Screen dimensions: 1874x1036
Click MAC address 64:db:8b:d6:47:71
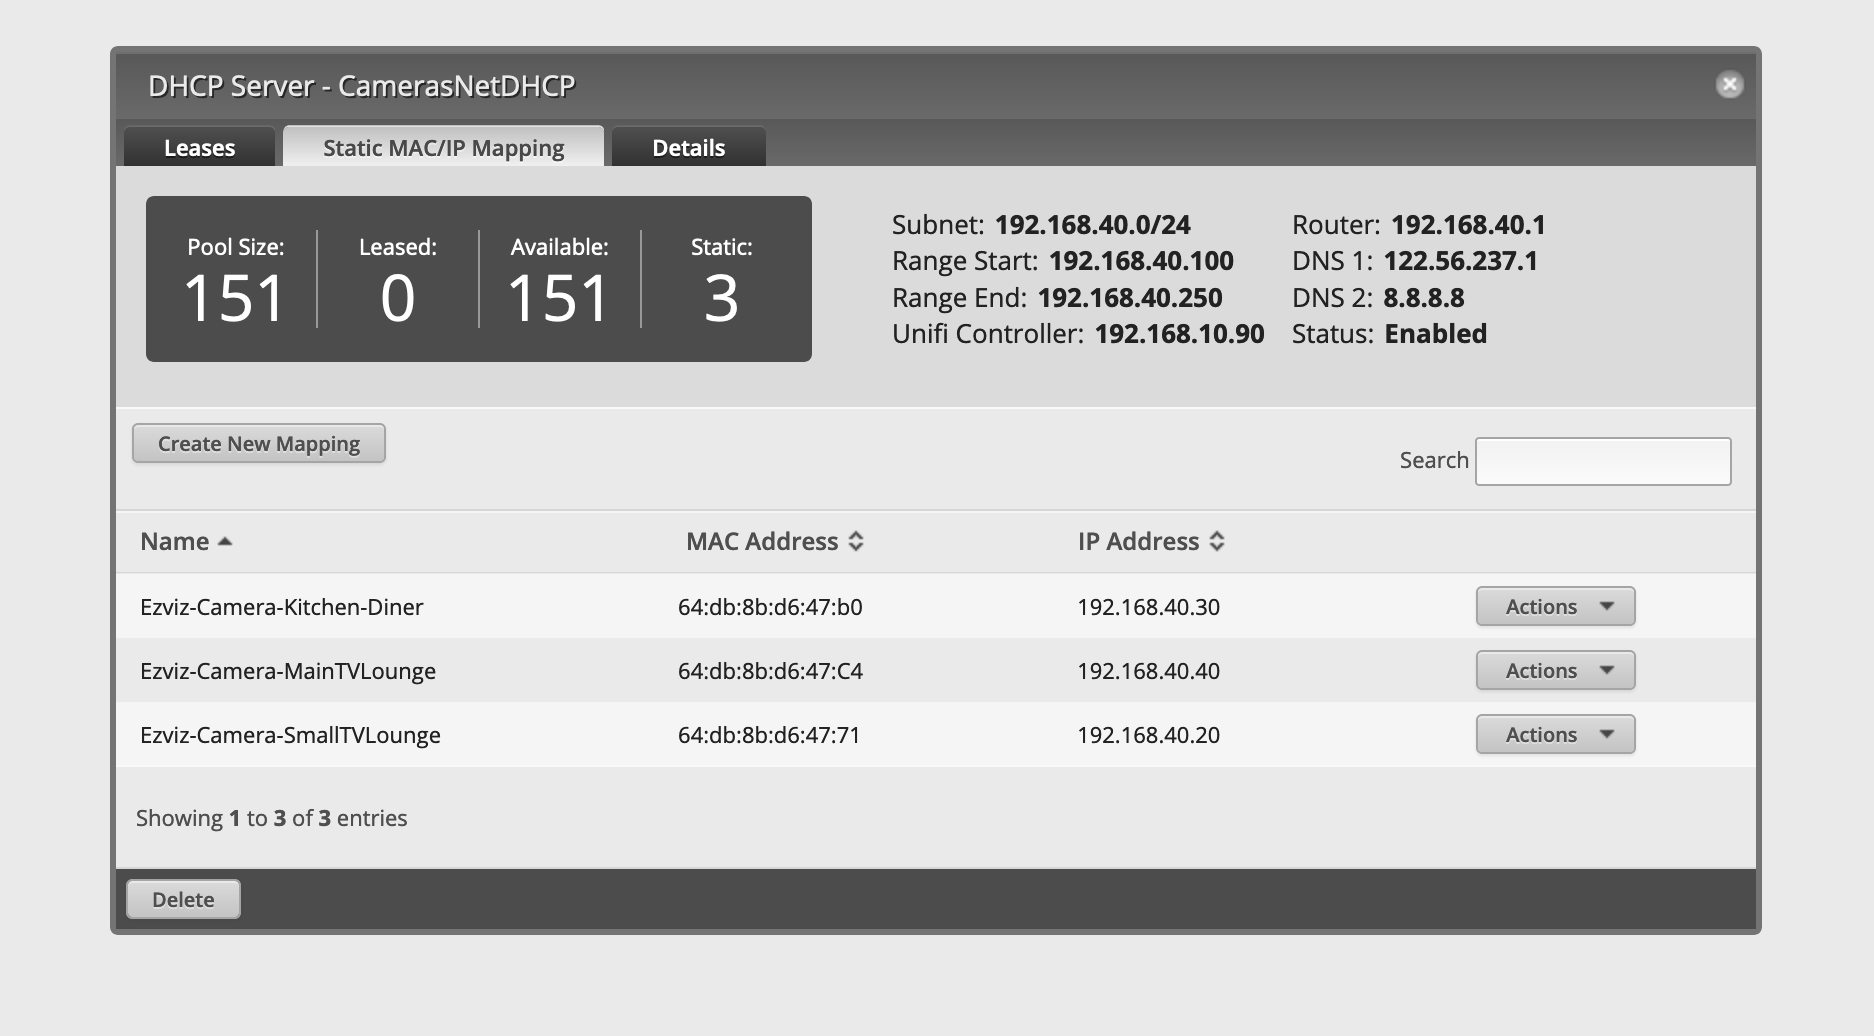(769, 735)
